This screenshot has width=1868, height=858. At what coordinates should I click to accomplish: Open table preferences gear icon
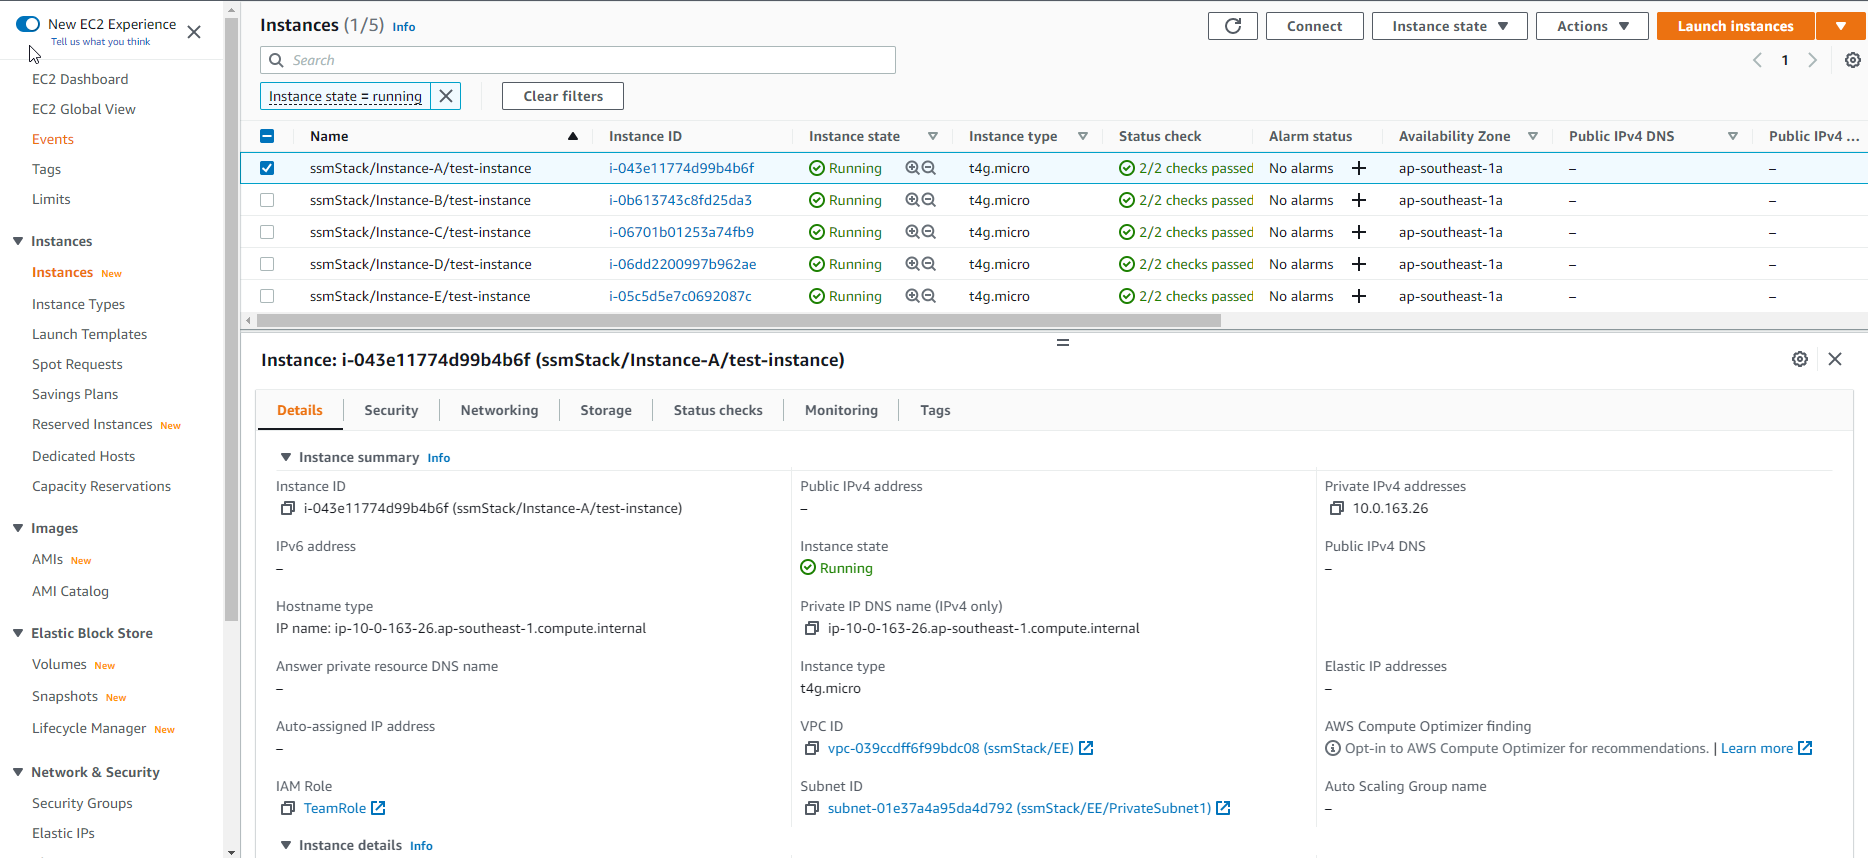point(1852,60)
